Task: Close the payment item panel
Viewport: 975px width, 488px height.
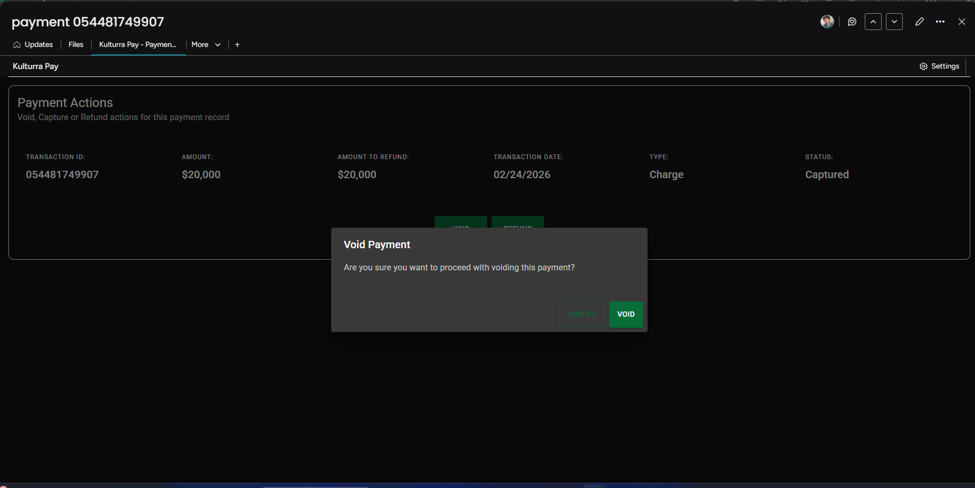Action: click(x=961, y=22)
